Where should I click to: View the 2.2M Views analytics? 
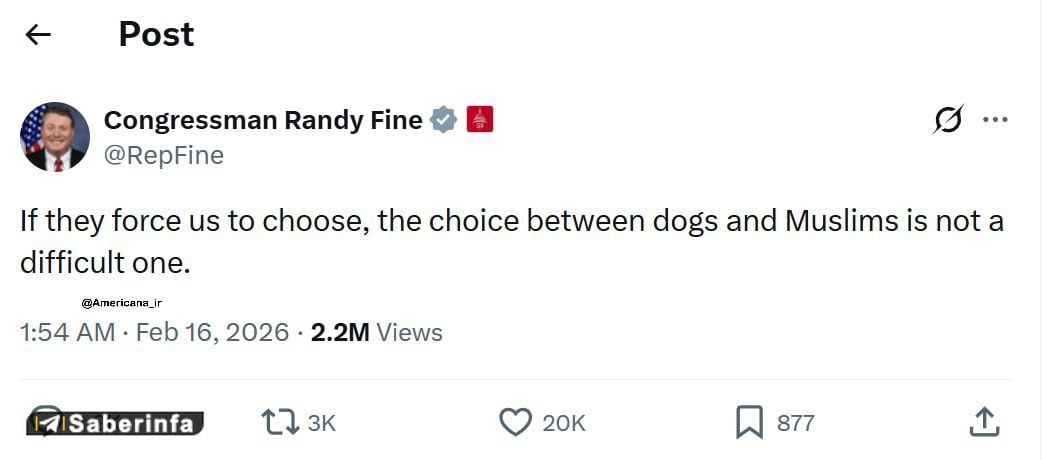tap(377, 332)
